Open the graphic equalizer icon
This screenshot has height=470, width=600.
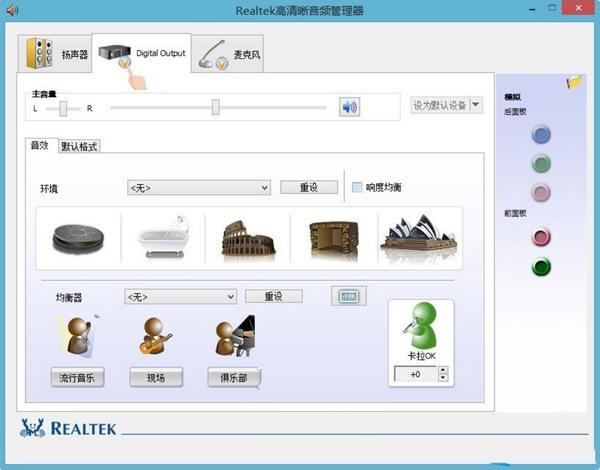click(x=349, y=296)
